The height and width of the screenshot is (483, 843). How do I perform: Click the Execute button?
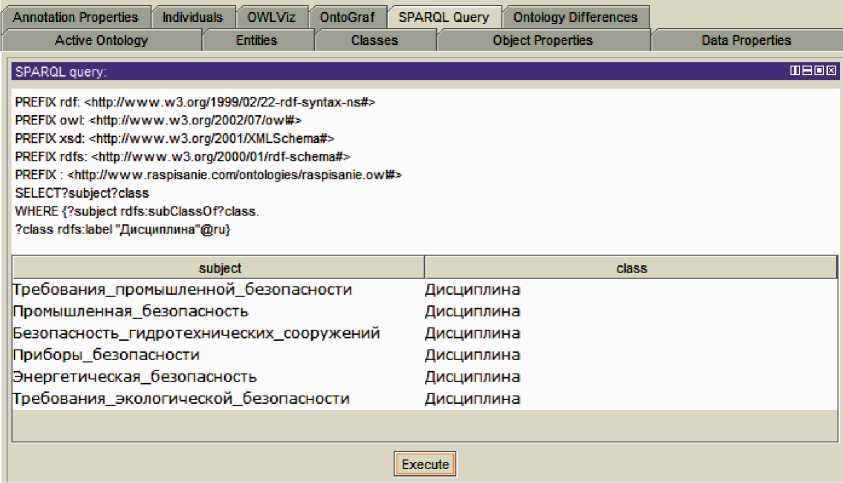point(426,464)
